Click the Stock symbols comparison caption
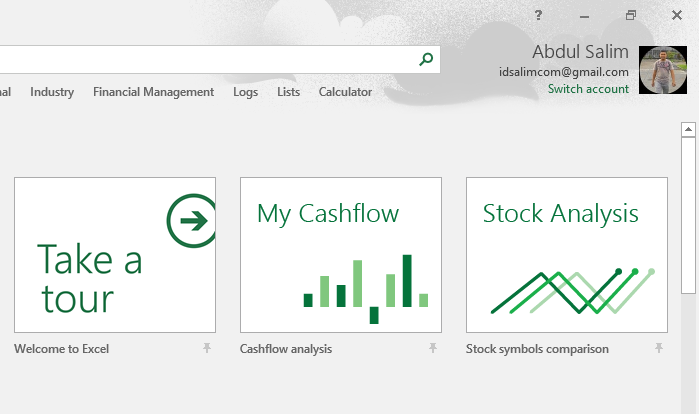Image resolution: width=699 pixels, height=414 pixels. 537,349
